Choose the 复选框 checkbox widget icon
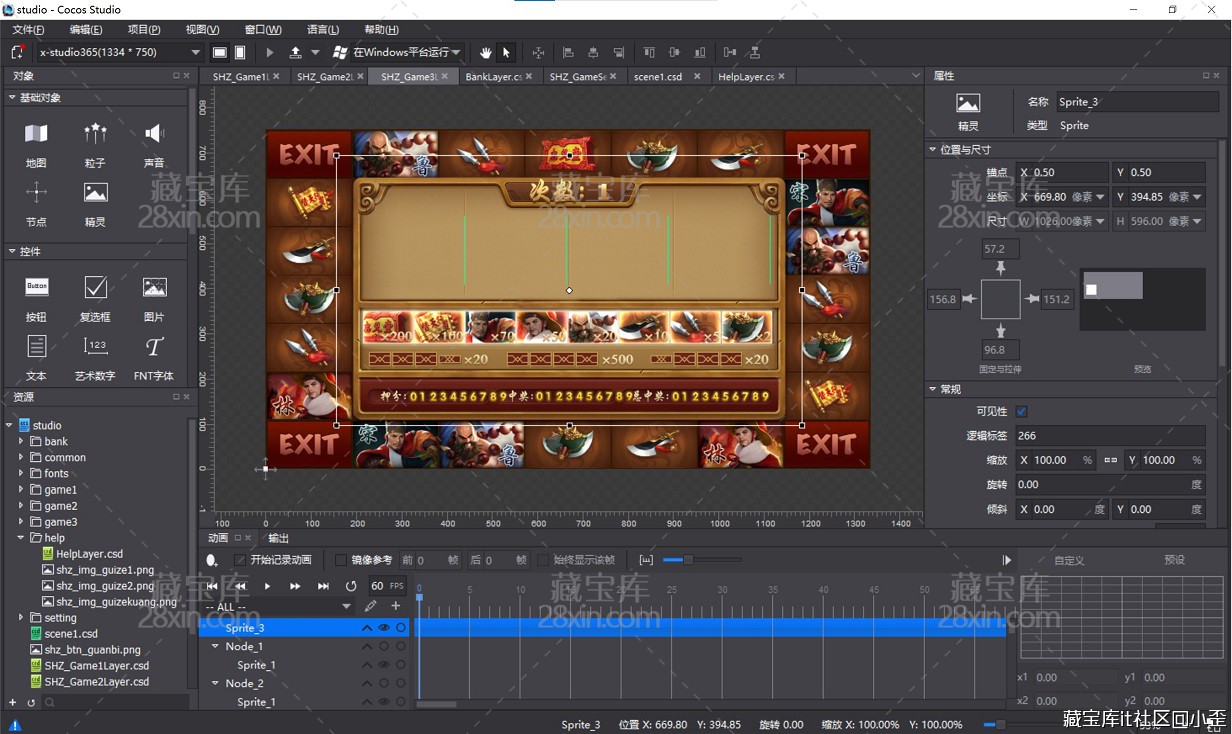1232x734 pixels. tap(95, 288)
